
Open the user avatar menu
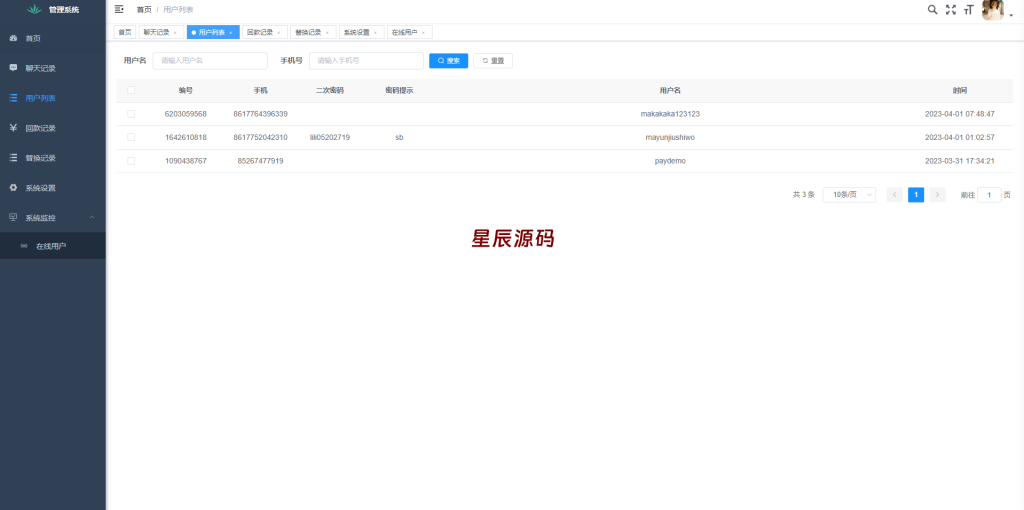[x=993, y=10]
